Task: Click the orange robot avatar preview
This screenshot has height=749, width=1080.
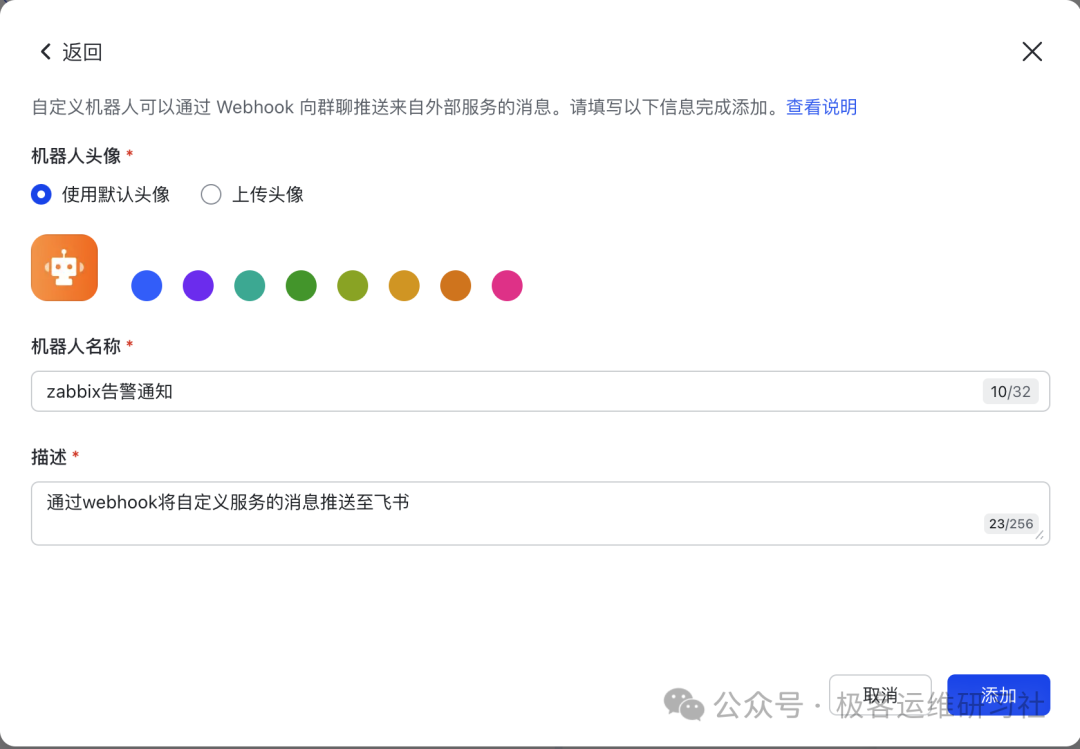Action: pyautogui.click(x=64, y=267)
